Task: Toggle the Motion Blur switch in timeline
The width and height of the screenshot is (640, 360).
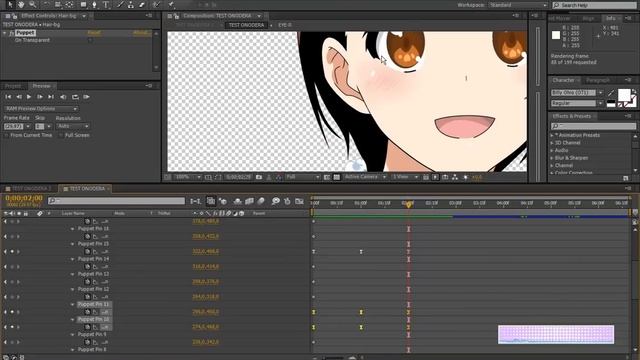Action: point(261,201)
